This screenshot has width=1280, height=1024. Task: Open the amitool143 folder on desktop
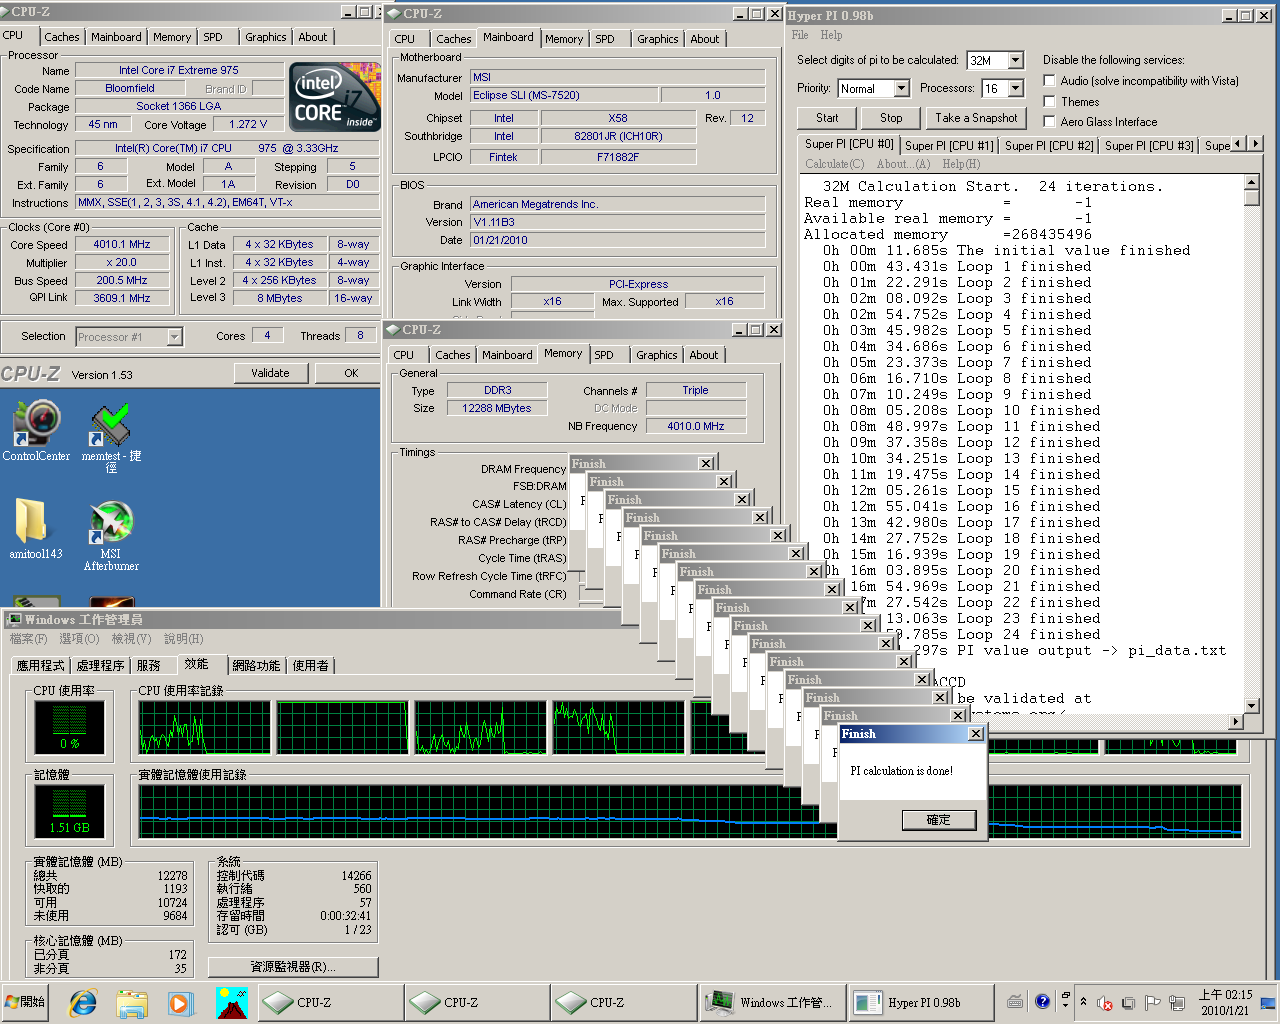[x=36, y=527]
